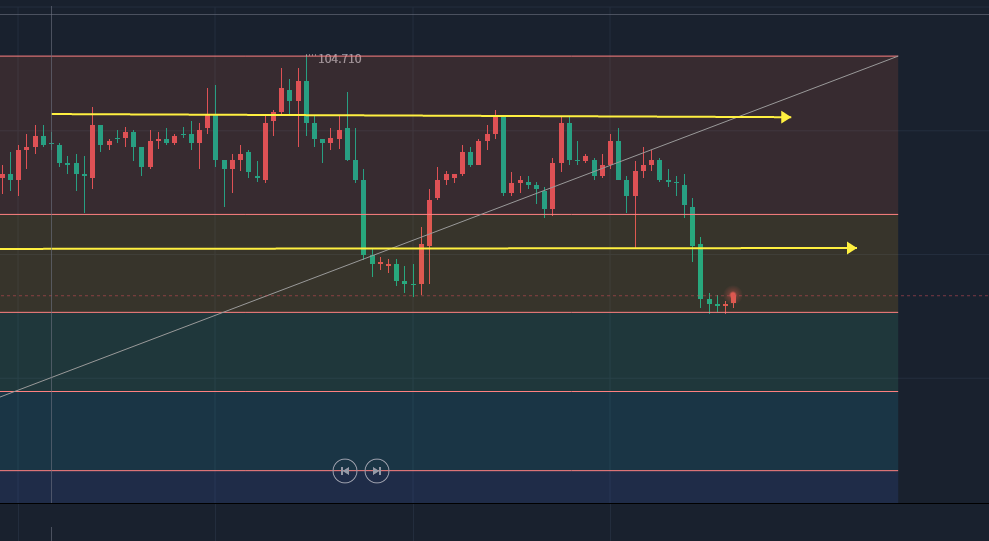
Task: Select the upper yellow arrow's arrowhead
Action: [x=786, y=117]
